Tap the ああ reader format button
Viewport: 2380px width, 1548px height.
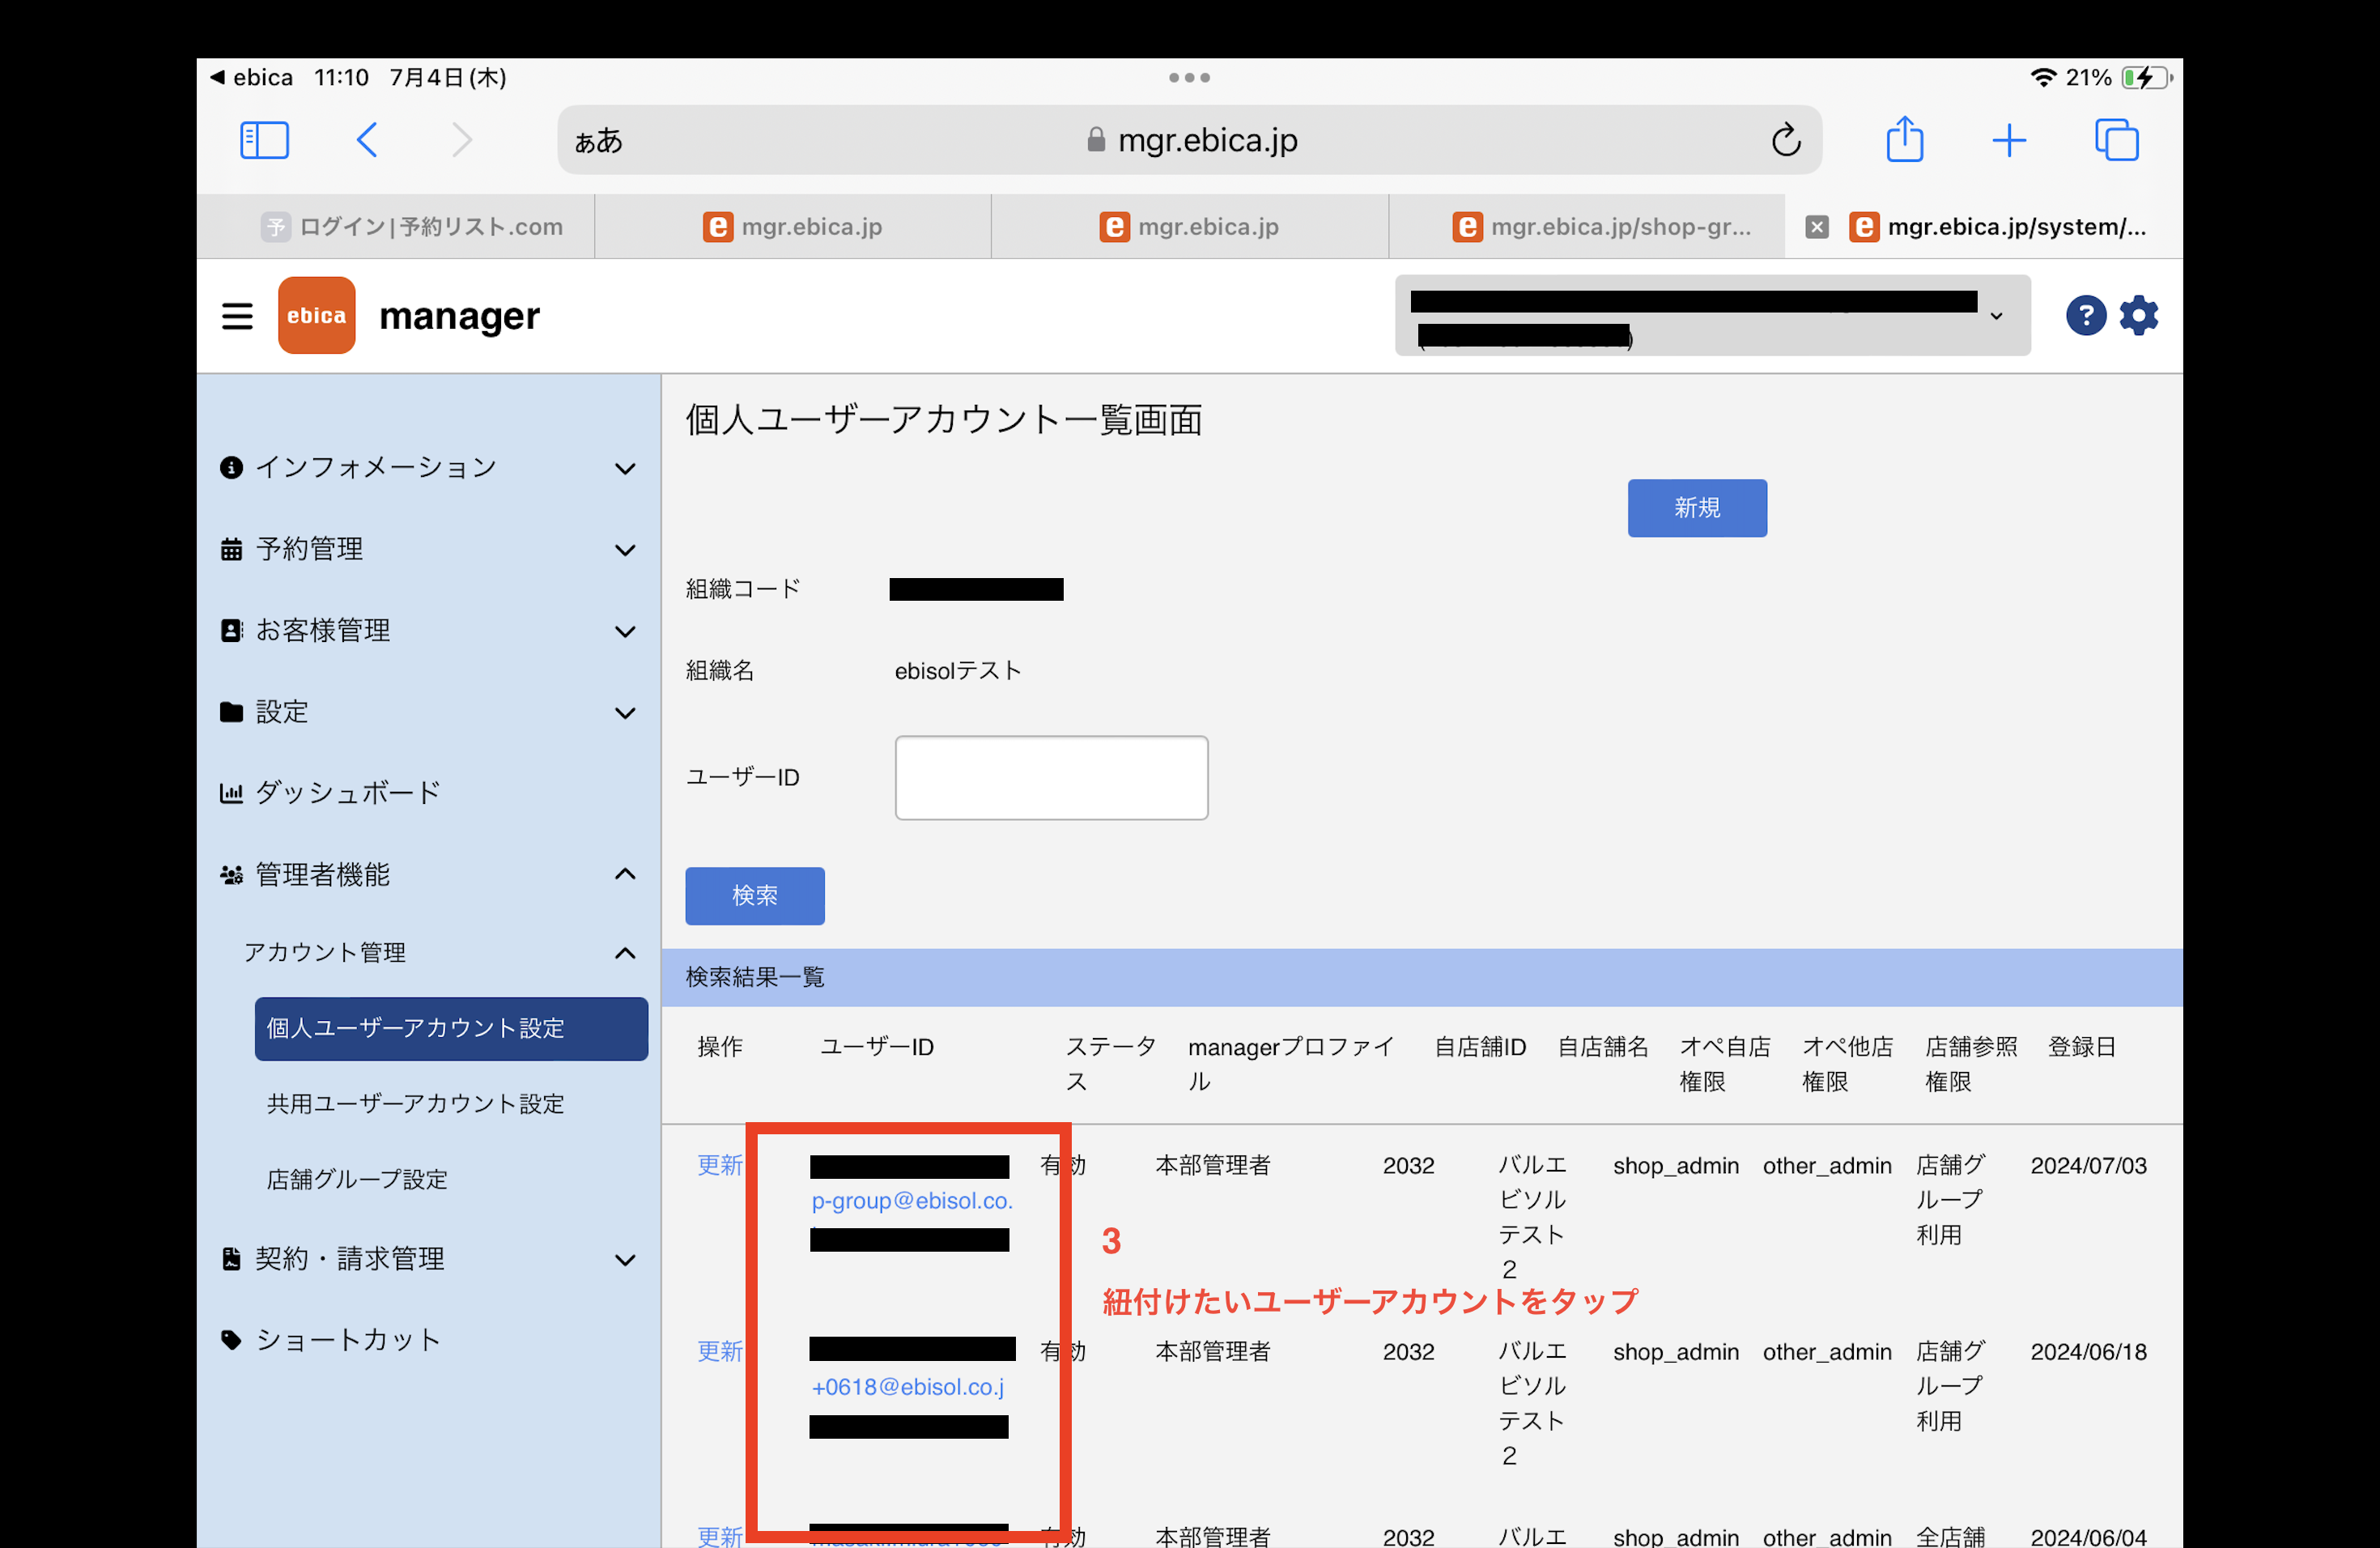pos(599,140)
